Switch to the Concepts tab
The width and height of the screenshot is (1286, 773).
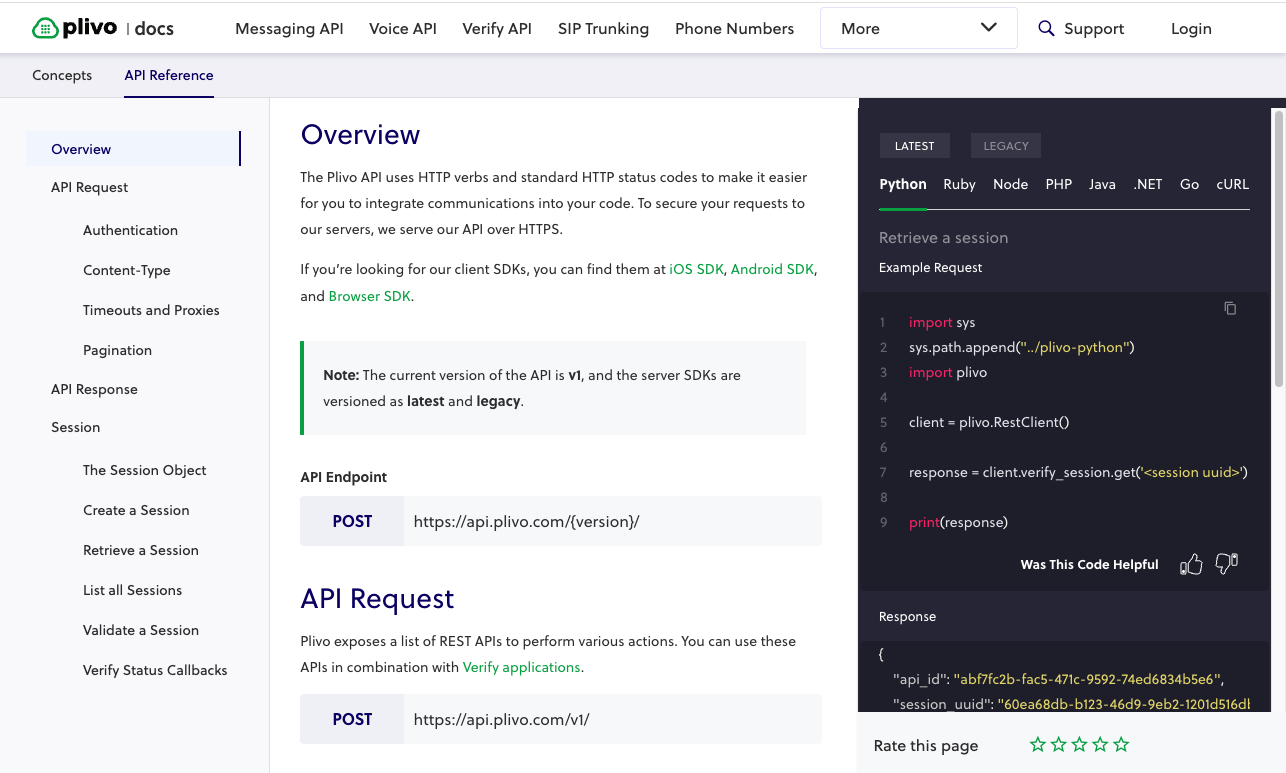62,75
